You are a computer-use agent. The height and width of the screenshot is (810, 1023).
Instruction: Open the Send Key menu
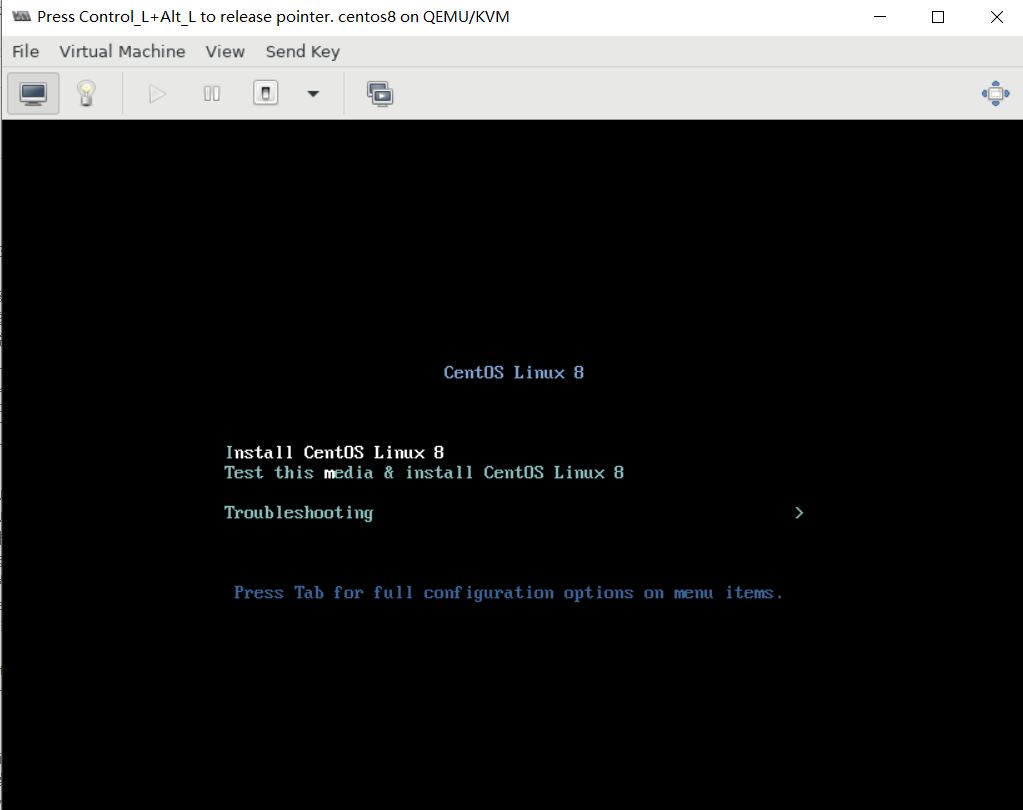(303, 52)
